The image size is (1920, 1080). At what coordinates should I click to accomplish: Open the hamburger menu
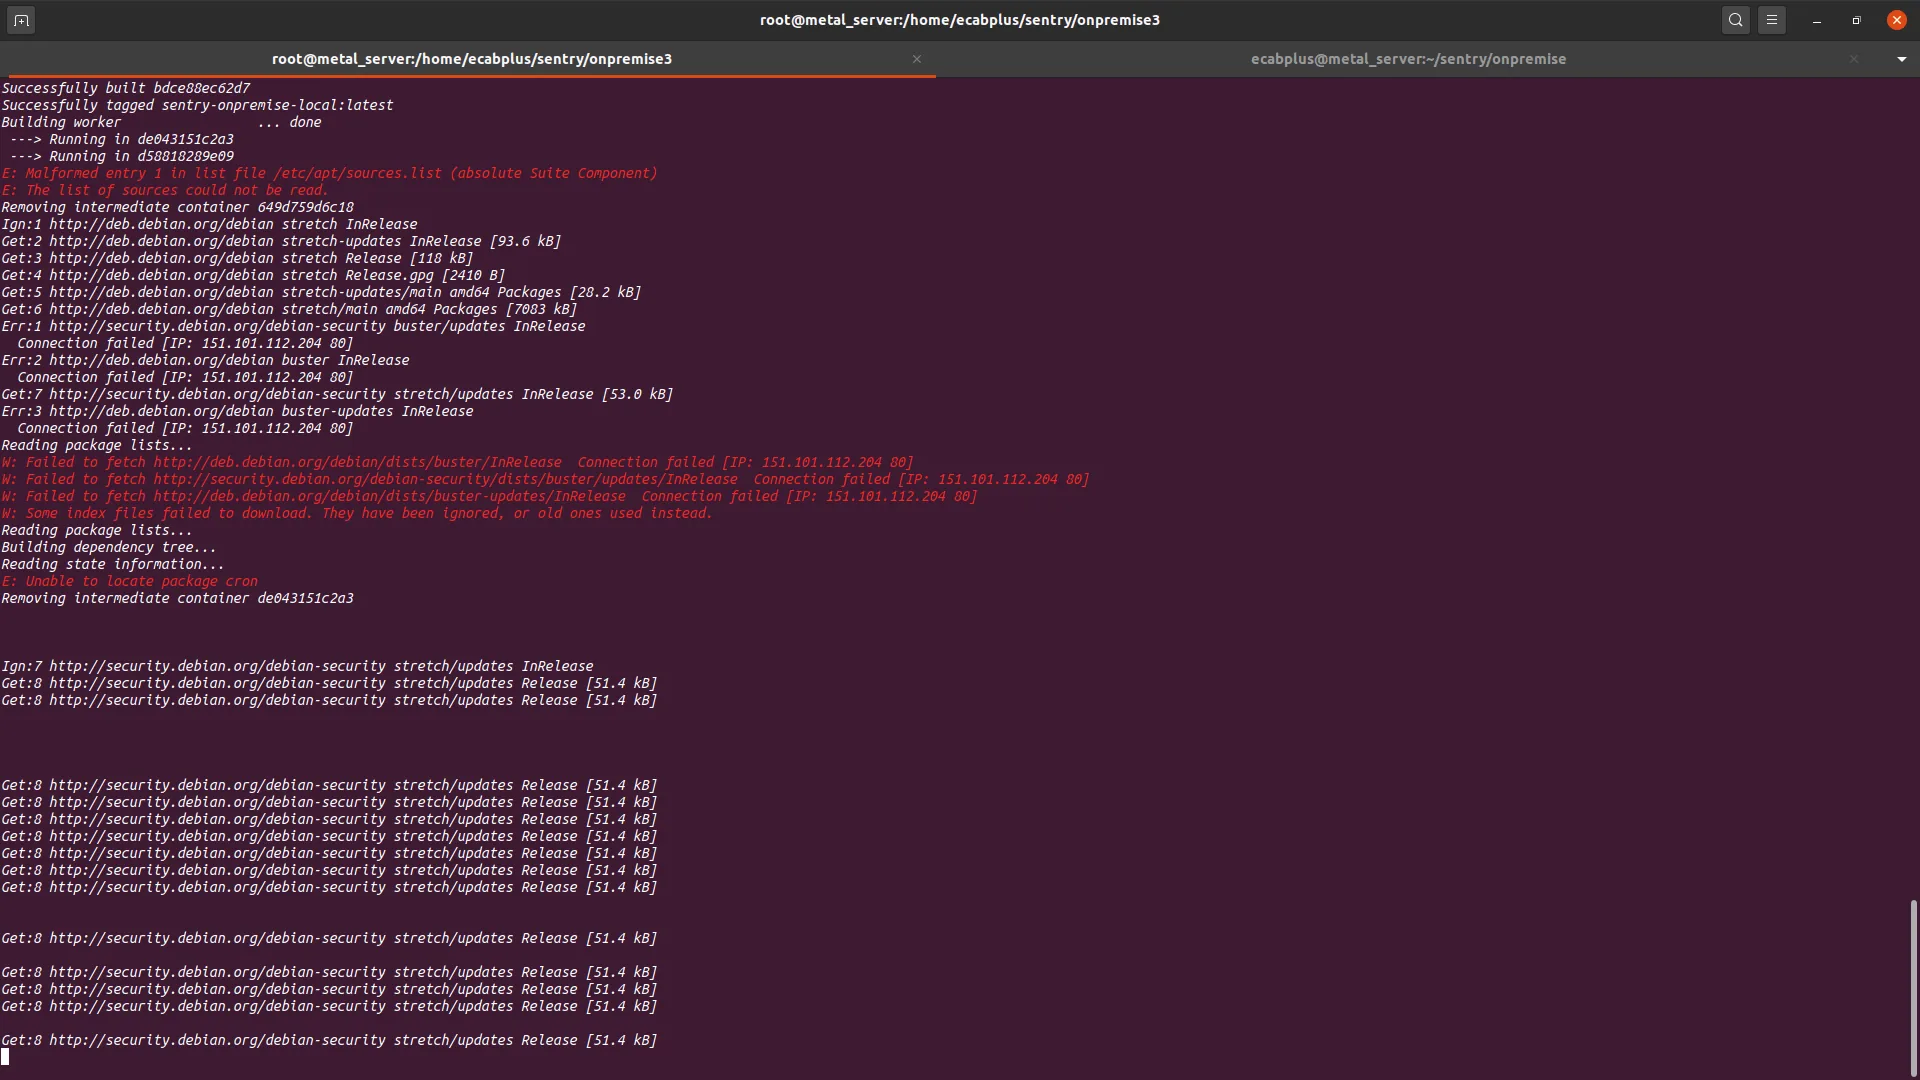pyautogui.click(x=1772, y=20)
